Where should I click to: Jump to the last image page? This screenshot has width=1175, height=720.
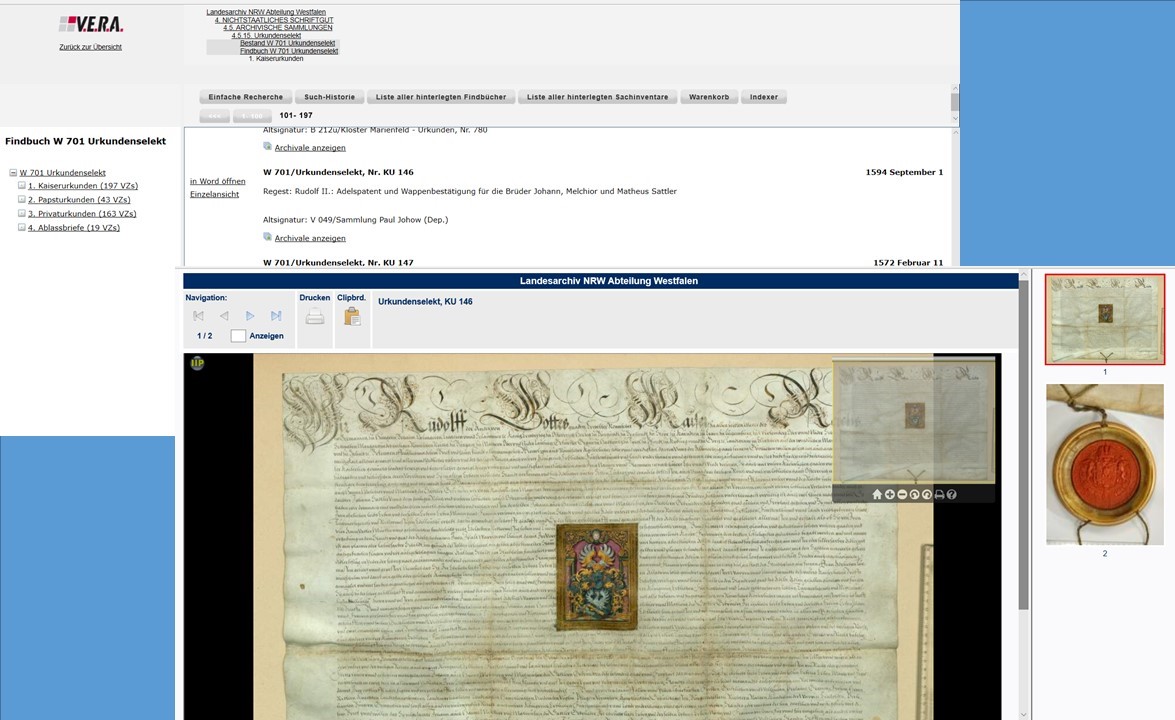pos(277,316)
